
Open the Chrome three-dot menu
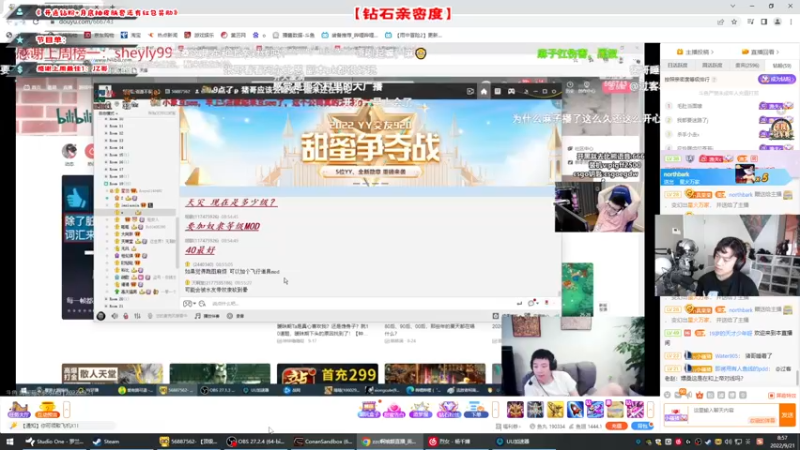click(x=791, y=22)
